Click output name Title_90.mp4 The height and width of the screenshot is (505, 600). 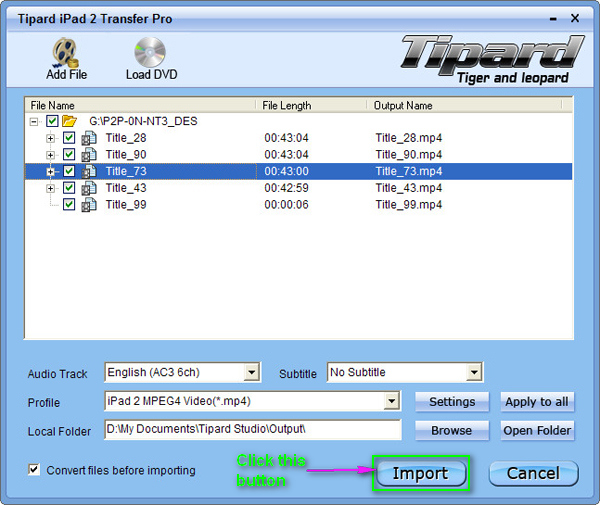point(409,155)
